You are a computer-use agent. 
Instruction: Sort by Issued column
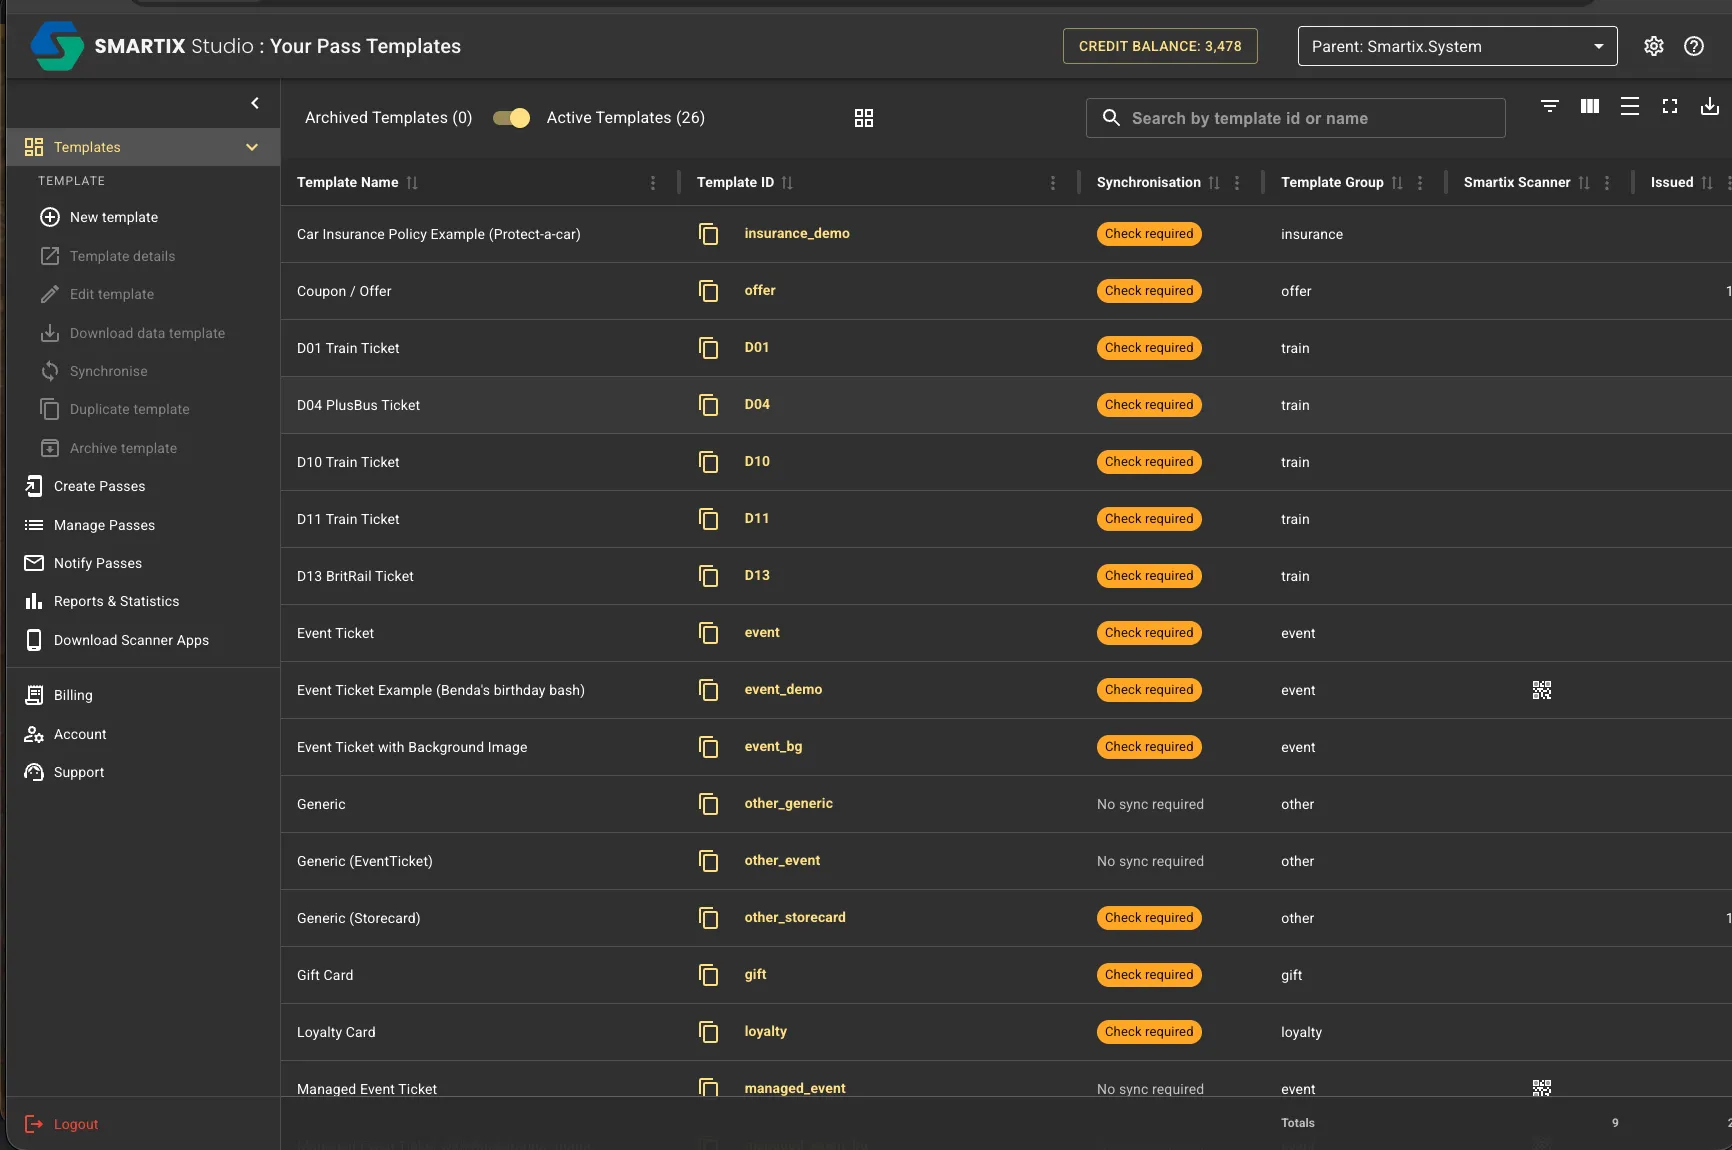coord(1707,182)
